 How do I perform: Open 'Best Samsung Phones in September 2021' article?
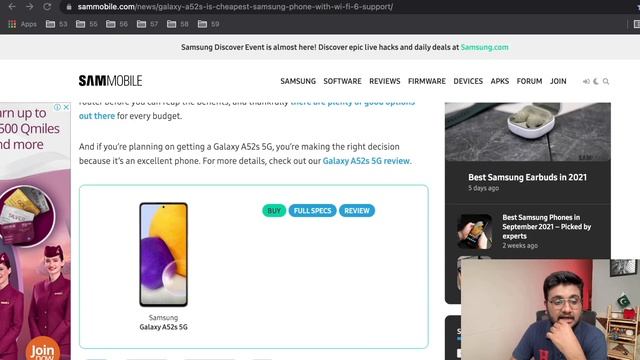pos(547,227)
